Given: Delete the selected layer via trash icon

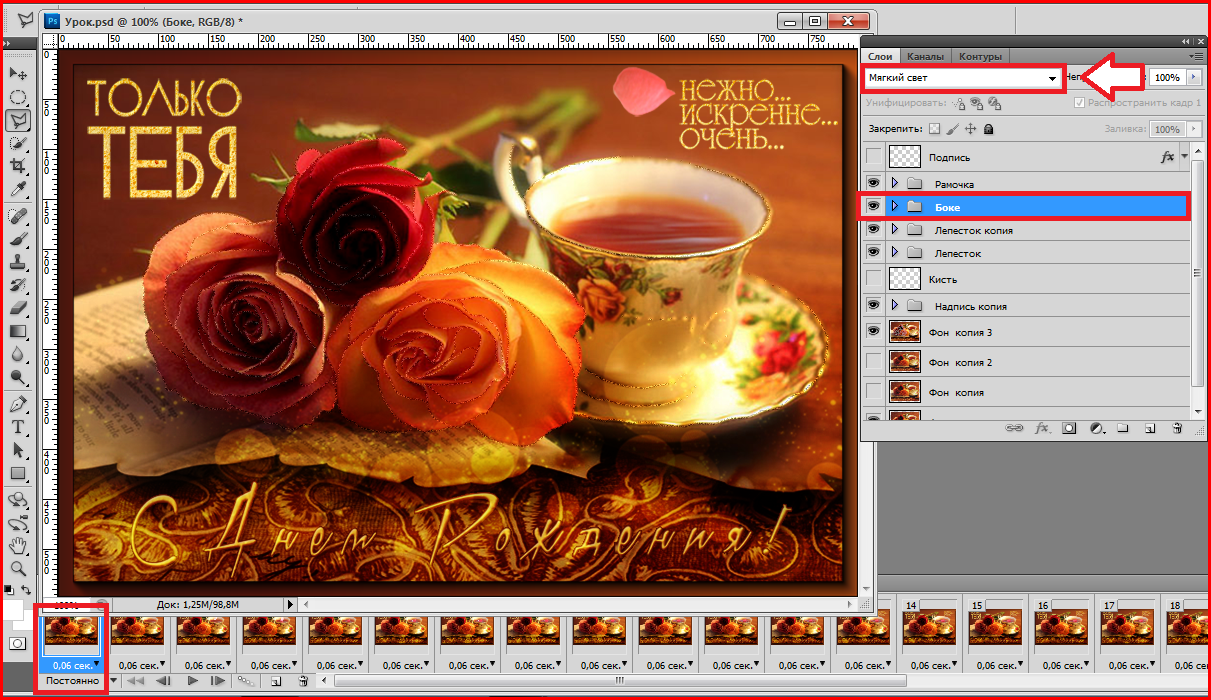Looking at the screenshot, I should [x=1177, y=427].
